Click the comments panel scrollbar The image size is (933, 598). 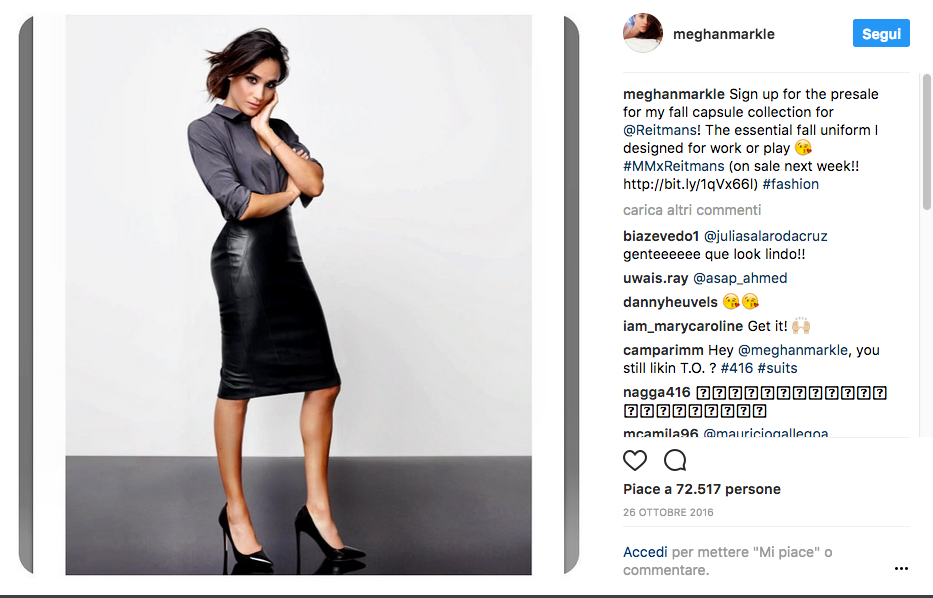(926, 142)
